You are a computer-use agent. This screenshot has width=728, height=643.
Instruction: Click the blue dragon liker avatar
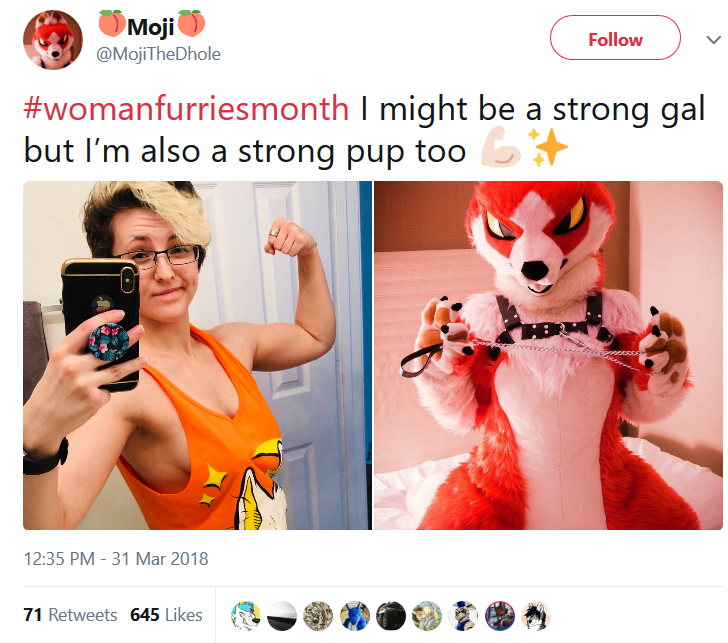tap(355, 616)
